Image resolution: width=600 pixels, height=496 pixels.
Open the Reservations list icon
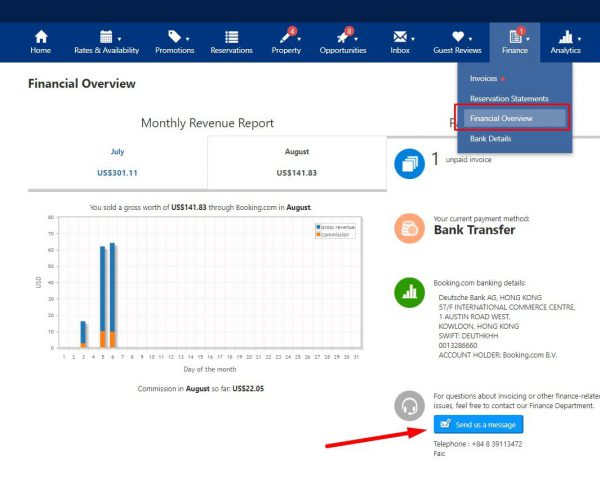231,37
